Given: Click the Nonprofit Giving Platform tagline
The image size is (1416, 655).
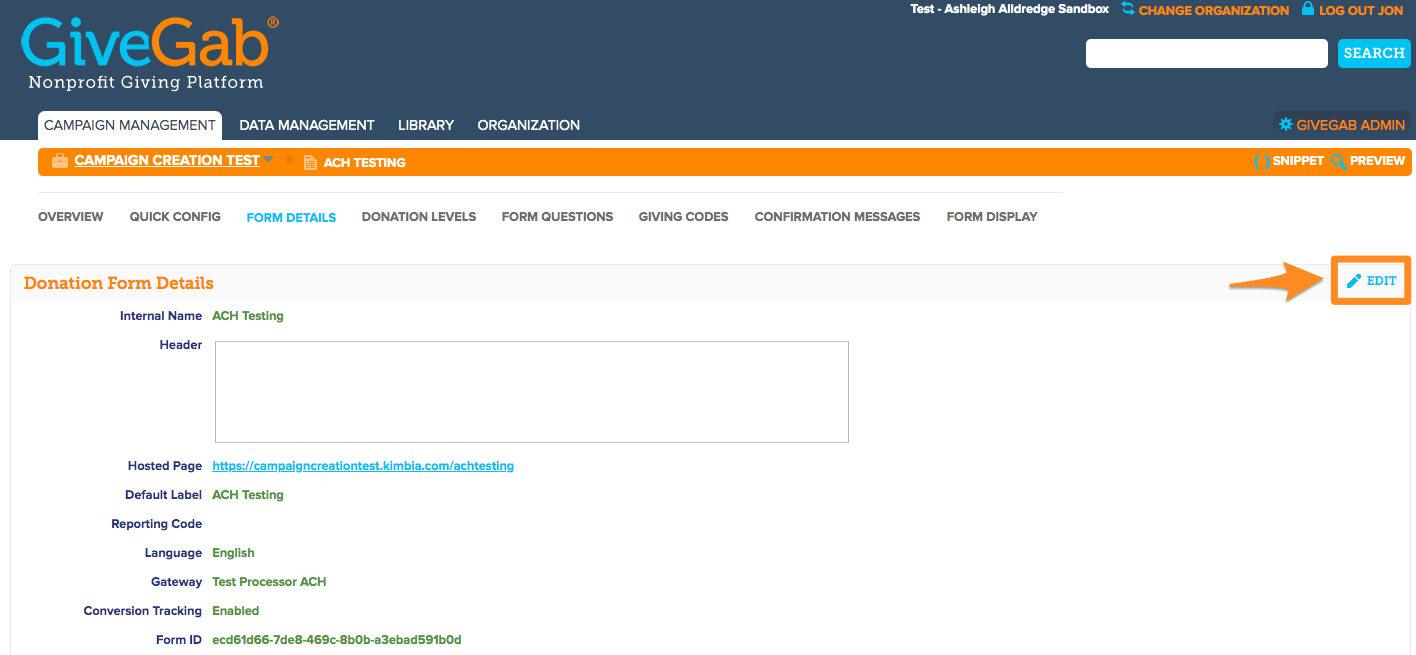Looking at the screenshot, I should [146, 83].
